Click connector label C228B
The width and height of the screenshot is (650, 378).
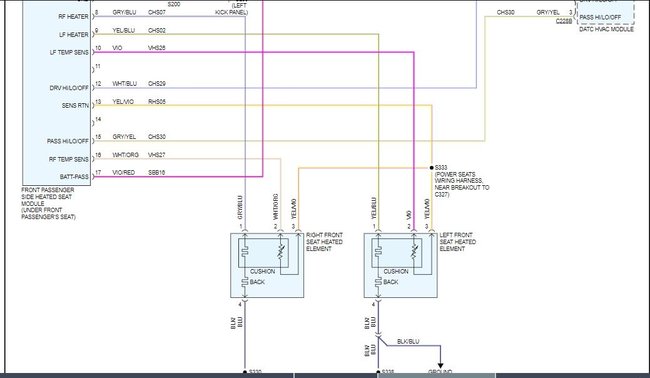[x=564, y=21]
